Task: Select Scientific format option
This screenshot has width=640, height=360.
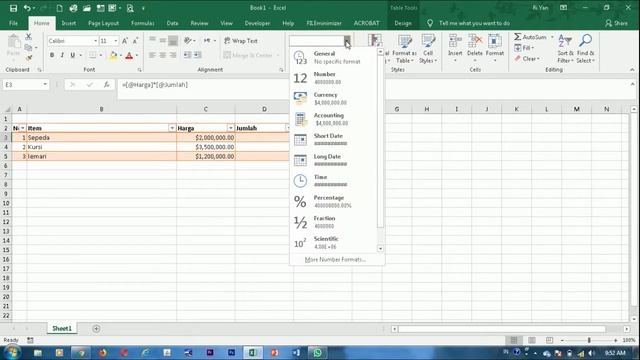Action: [333, 243]
